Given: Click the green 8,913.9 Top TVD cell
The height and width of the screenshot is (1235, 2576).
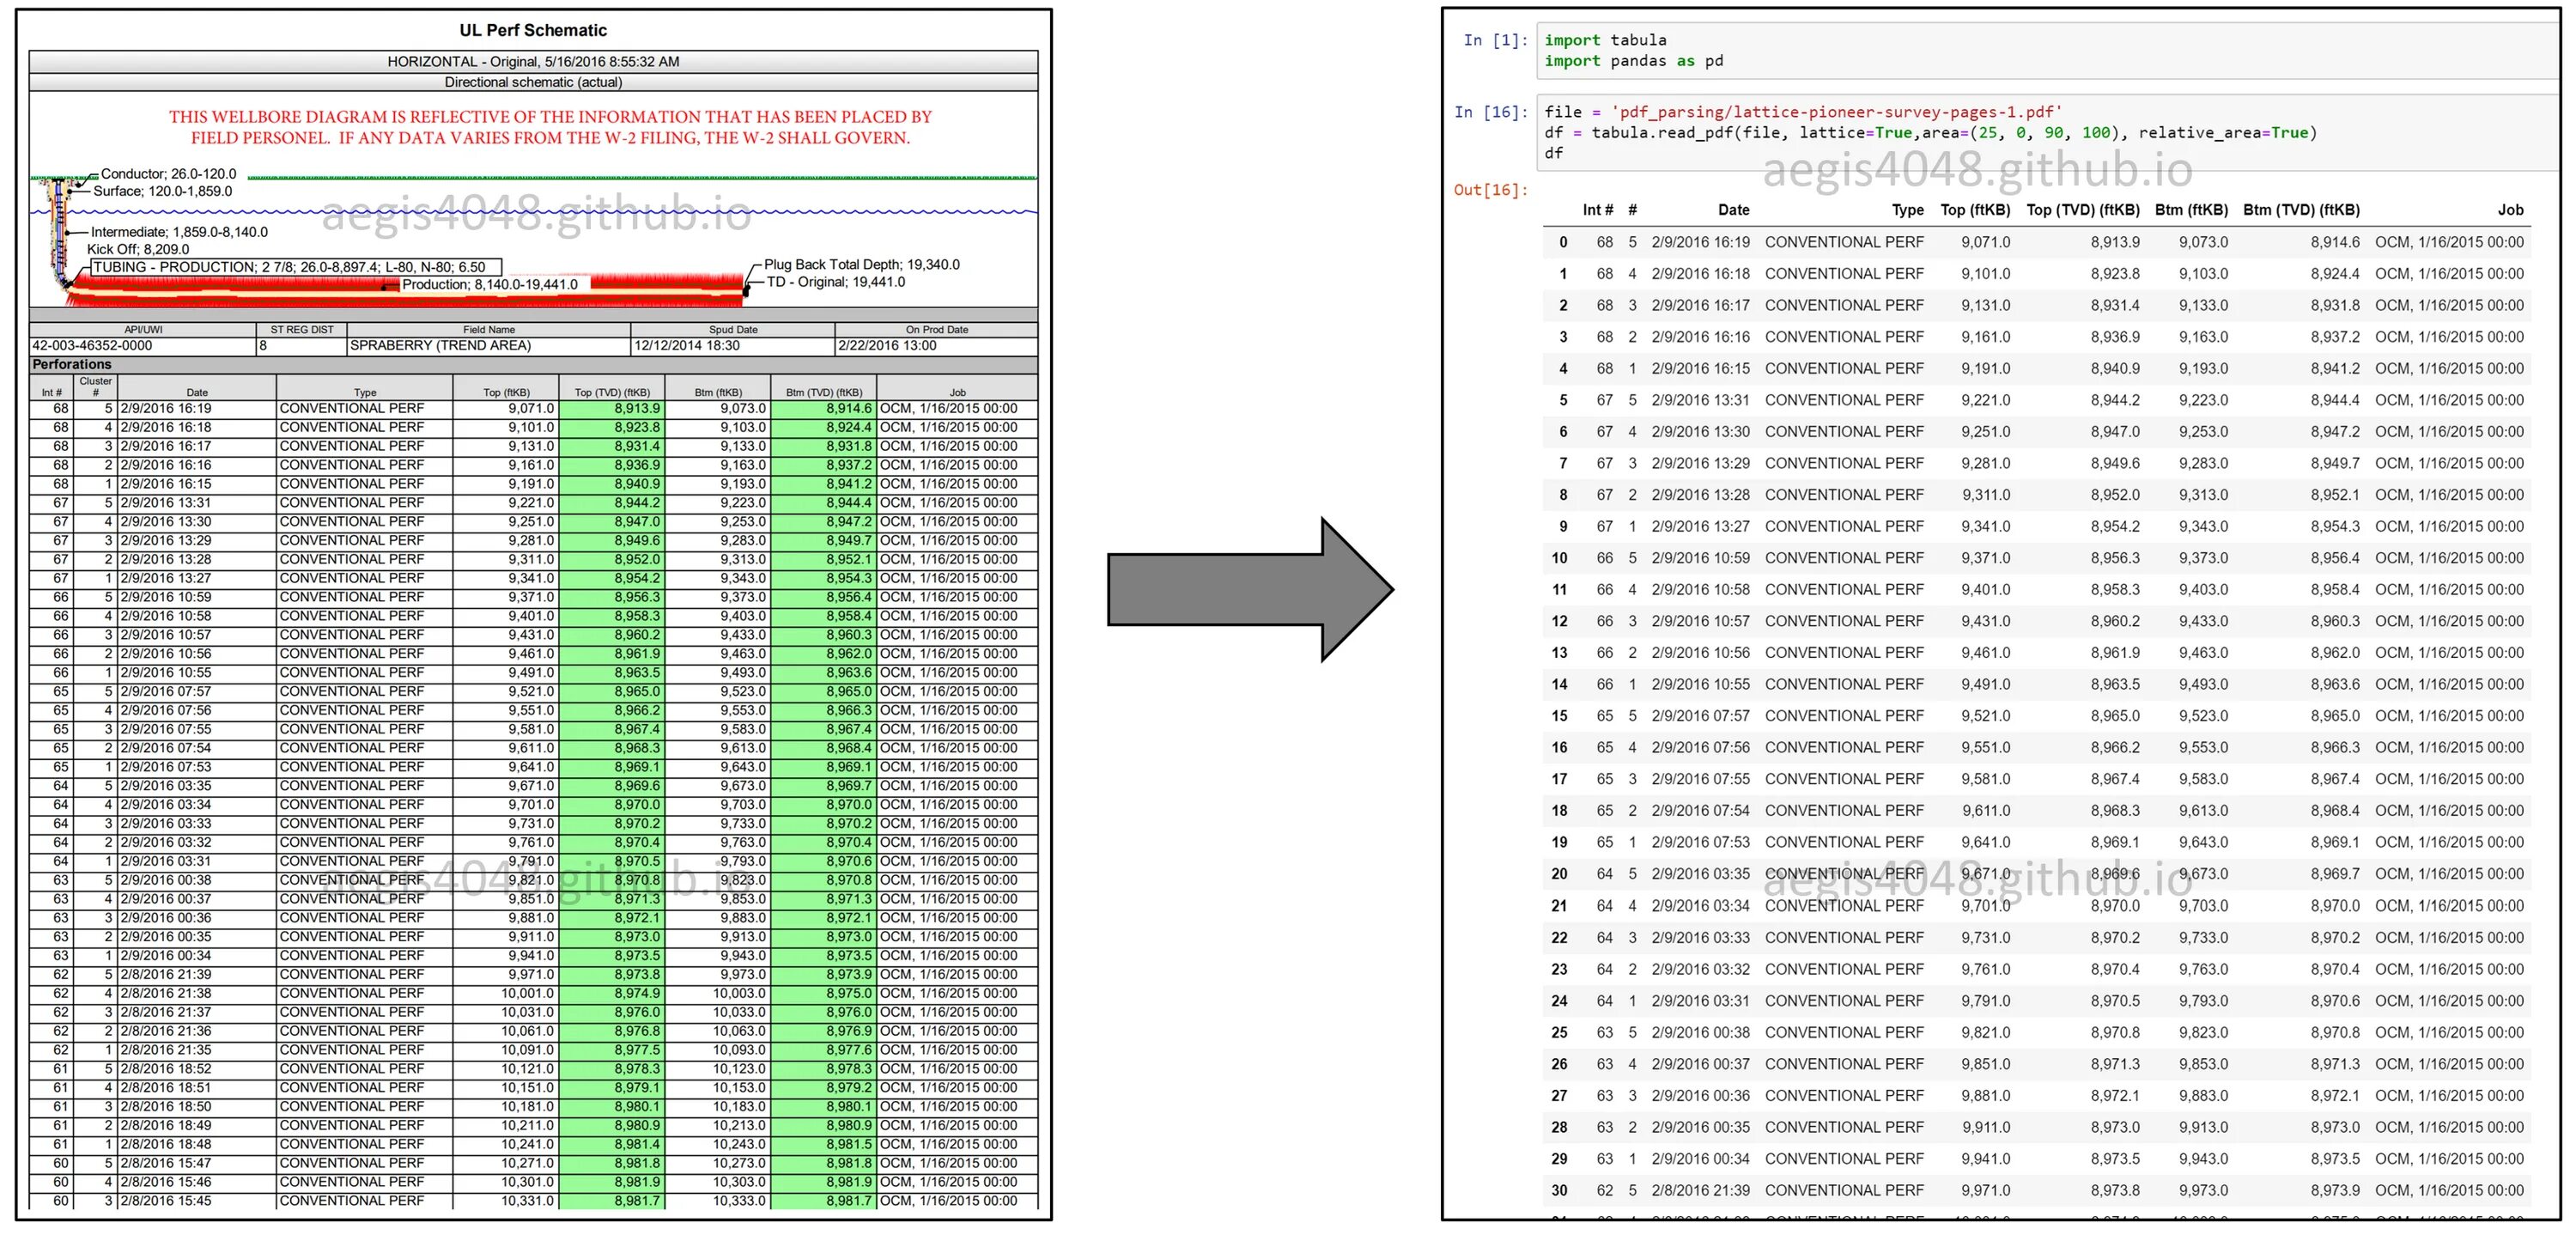Looking at the screenshot, I should tap(636, 408).
